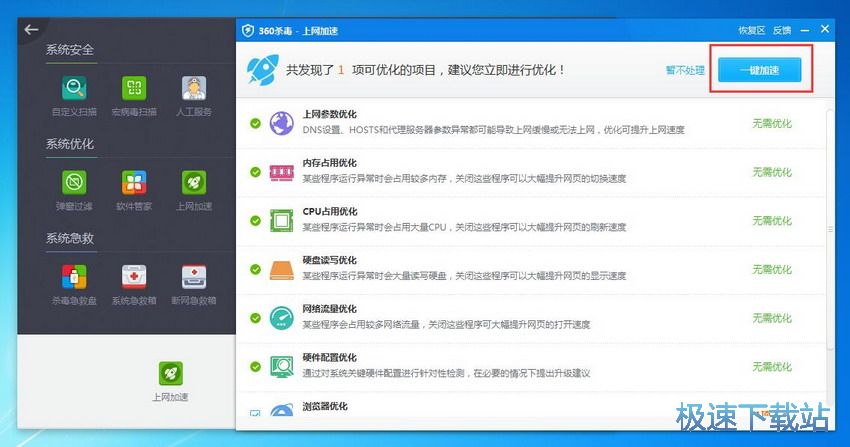Click the 浏览器优化 title text
Image resolution: width=850 pixels, height=447 pixels.
[325, 406]
